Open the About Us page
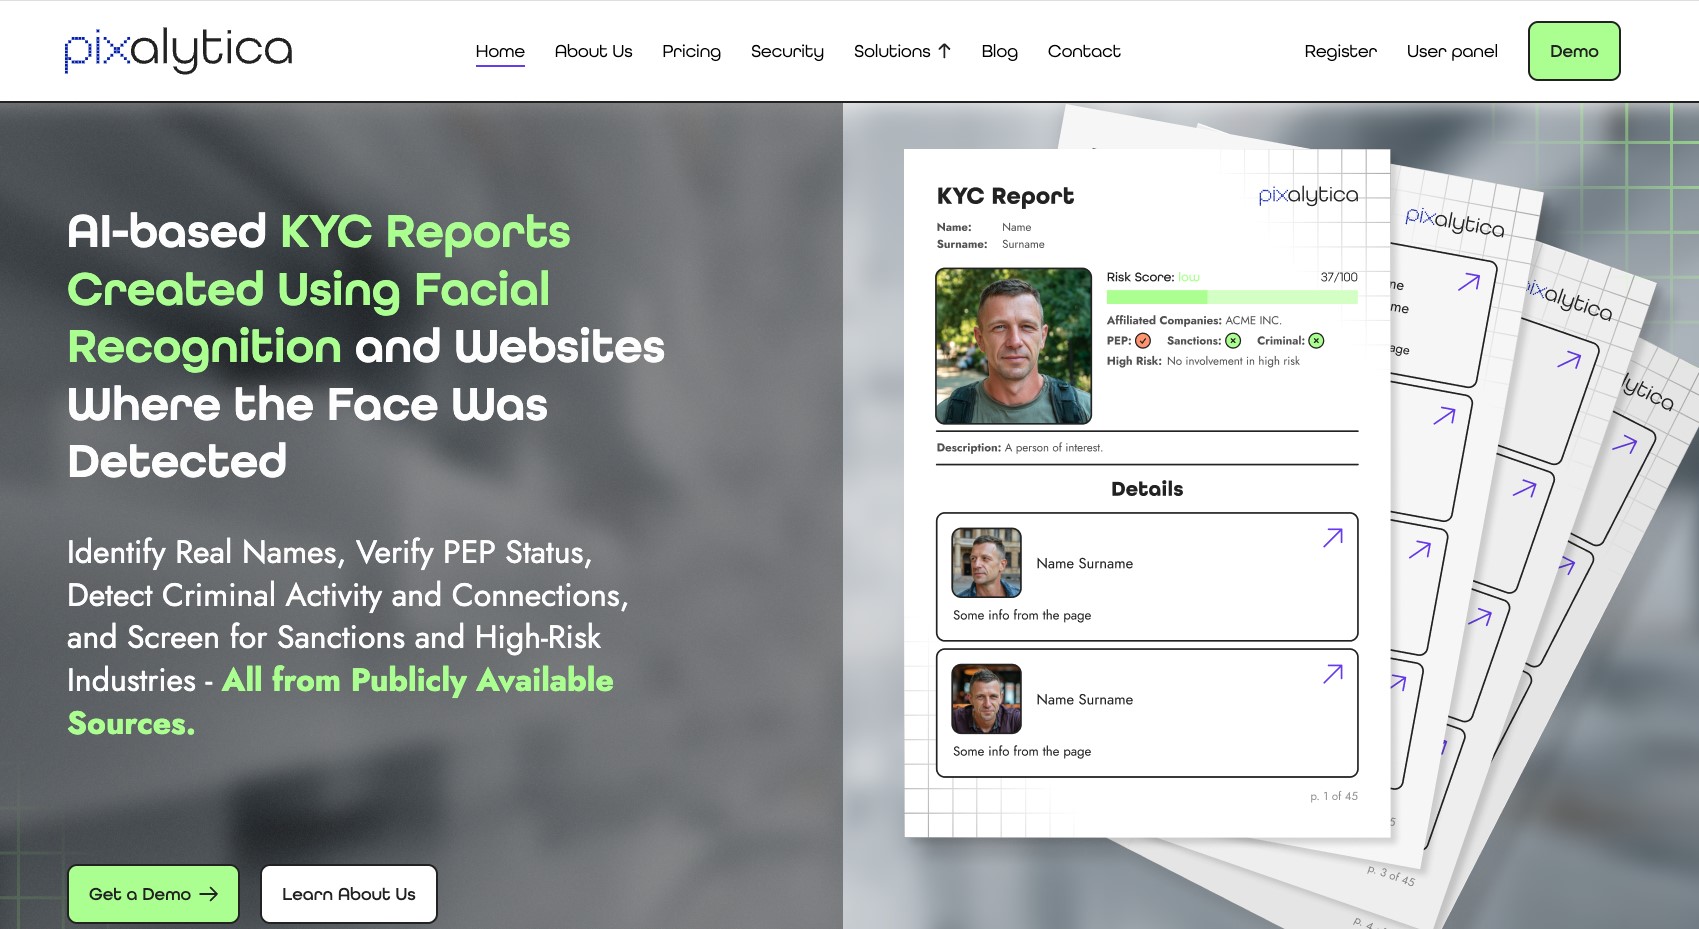The height and width of the screenshot is (929, 1699). [593, 51]
